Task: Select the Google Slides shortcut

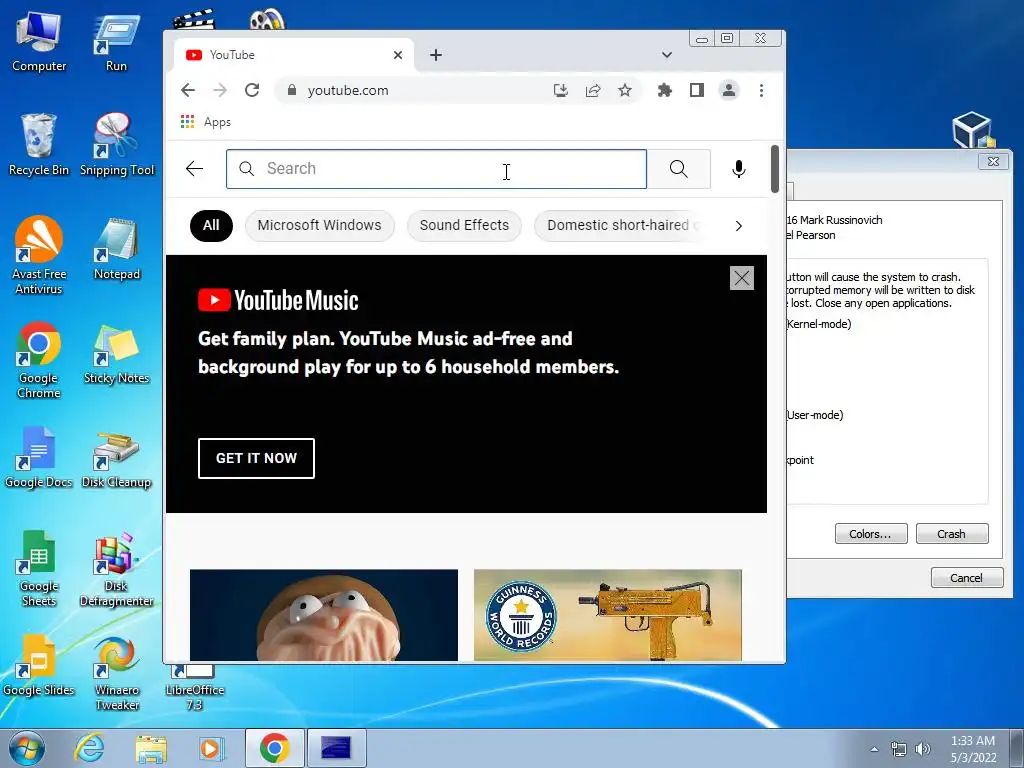Action: (39, 665)
